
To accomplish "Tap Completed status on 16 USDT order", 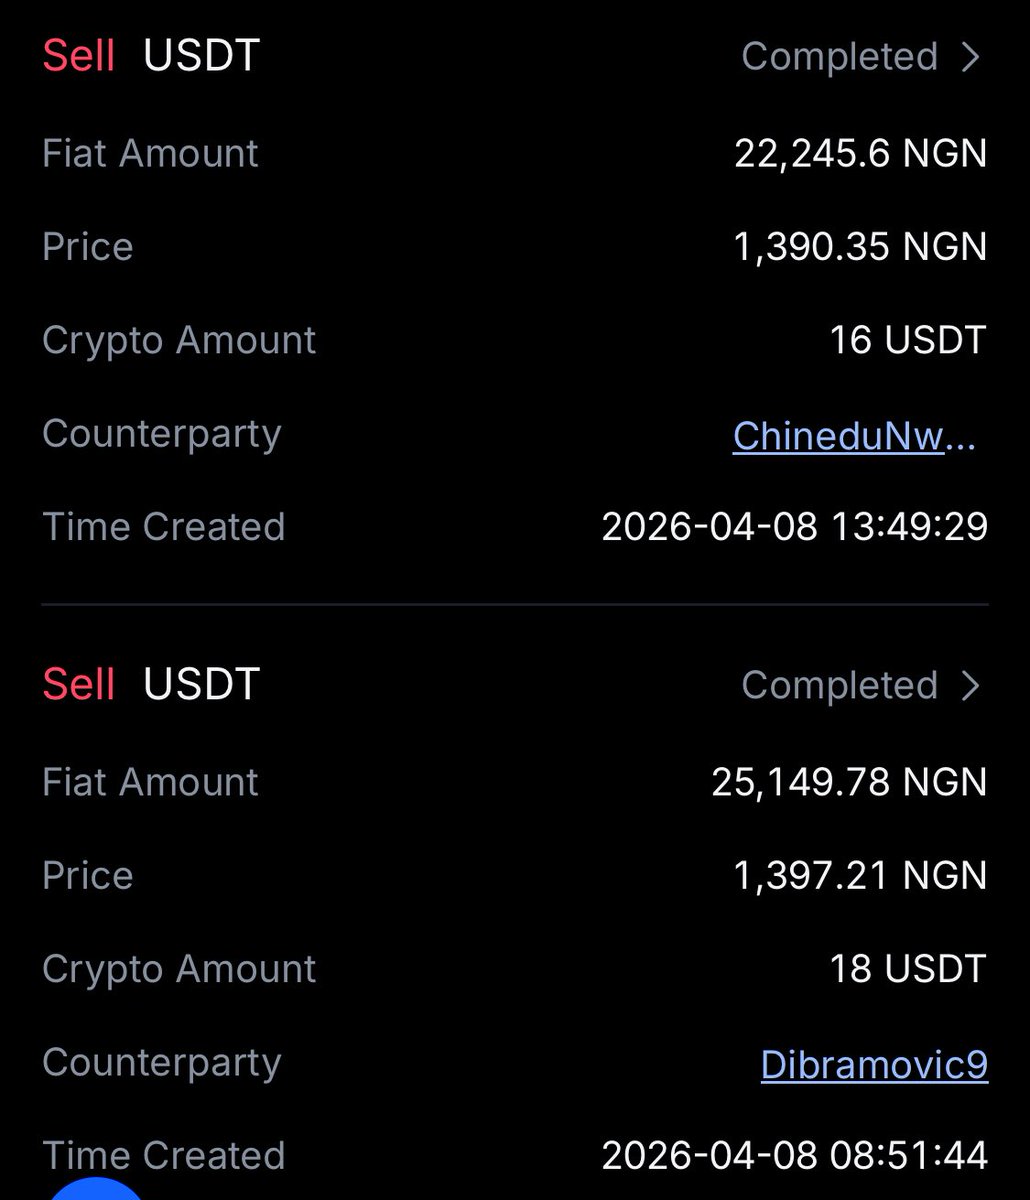I will pyautogui.click(x=839, y=57).
